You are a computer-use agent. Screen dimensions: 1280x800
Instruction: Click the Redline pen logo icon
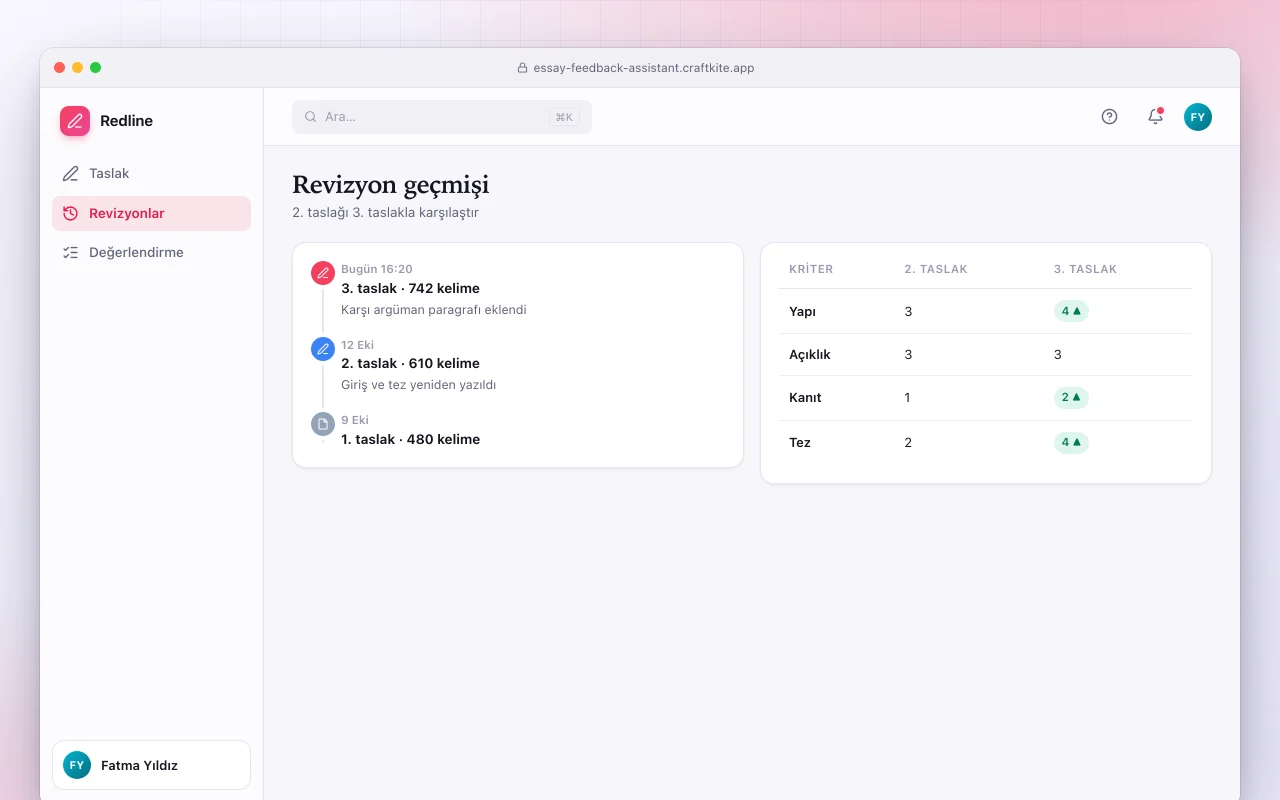[75, 121]
